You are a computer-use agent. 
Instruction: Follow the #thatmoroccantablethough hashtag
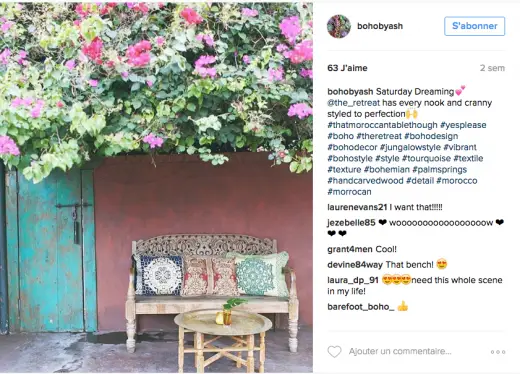click(382, 125)
